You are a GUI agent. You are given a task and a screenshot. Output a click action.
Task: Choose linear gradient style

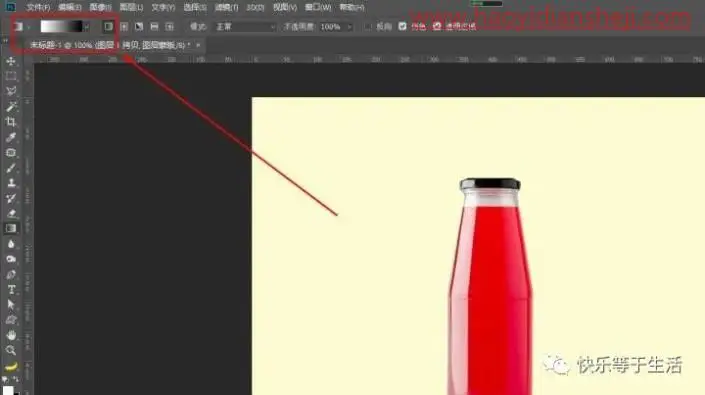[x=108, y=27]
